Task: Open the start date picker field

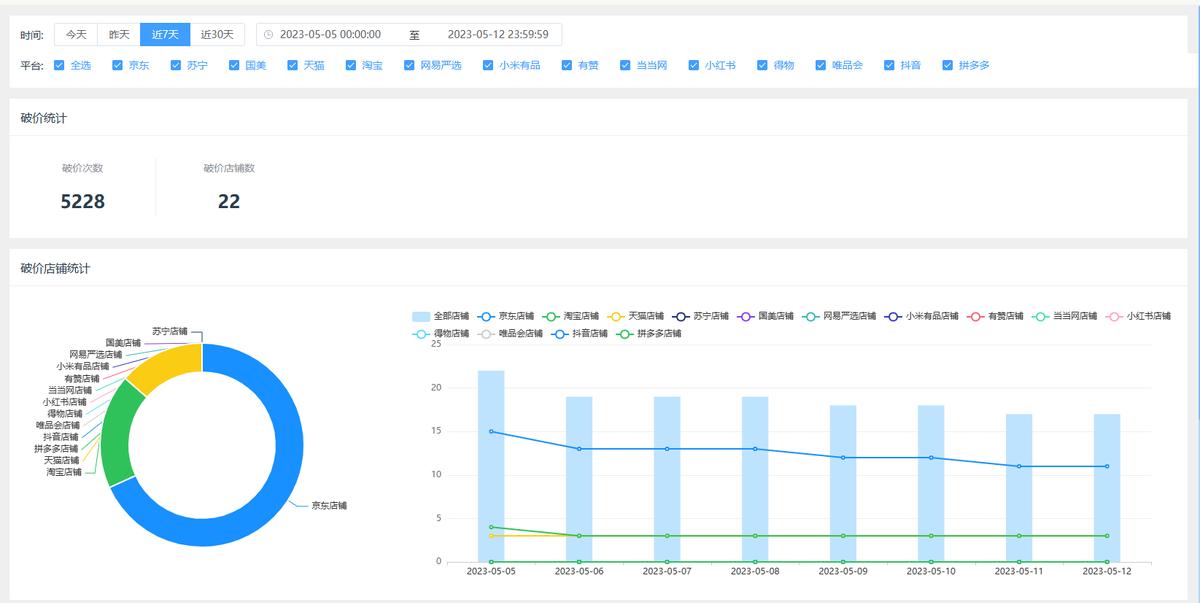Action: [330, 35]
